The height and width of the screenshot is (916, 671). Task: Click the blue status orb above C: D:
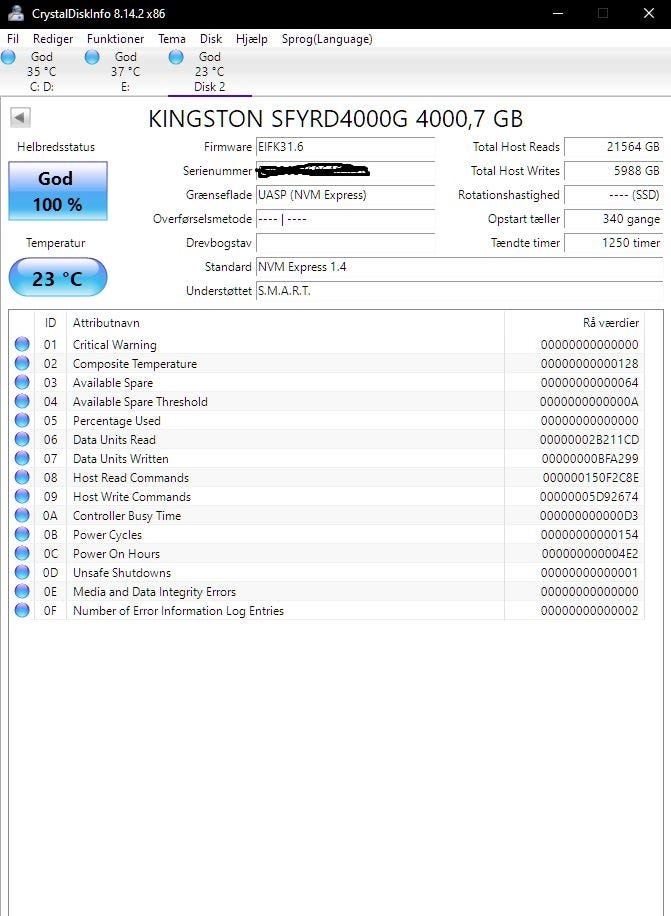[x=8, y=57]
